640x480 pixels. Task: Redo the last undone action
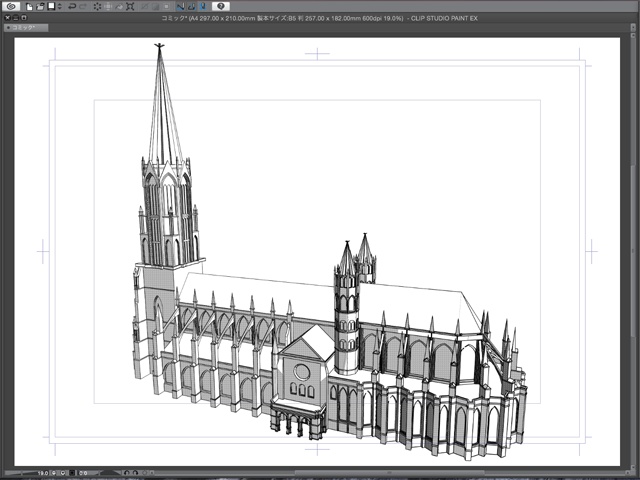click(x=83, y=6)
